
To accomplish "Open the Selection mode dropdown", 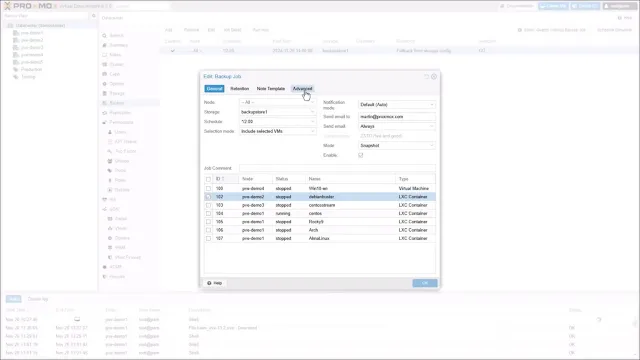I will pyautogui.click(x=278, y=131).
